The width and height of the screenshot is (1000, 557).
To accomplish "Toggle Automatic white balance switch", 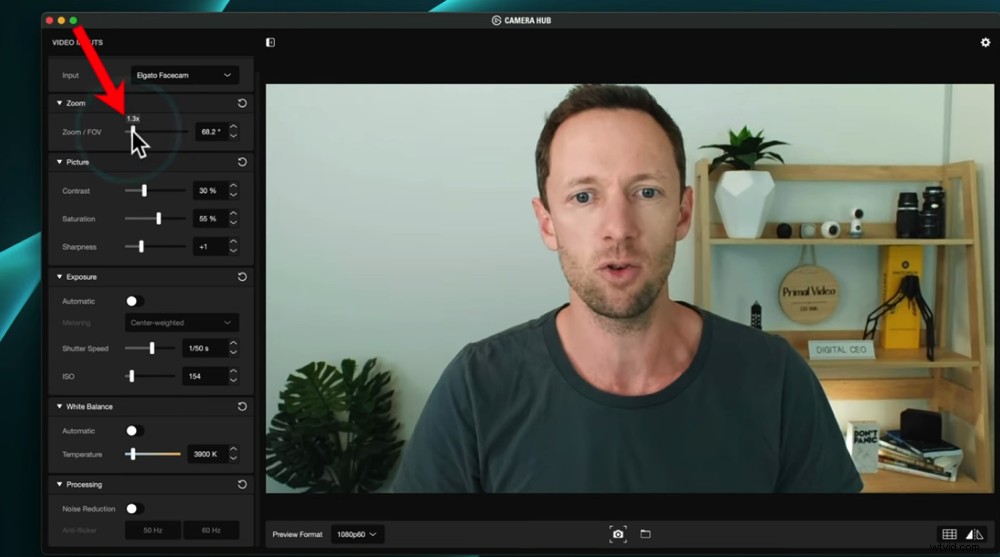I will pos(134,431).
